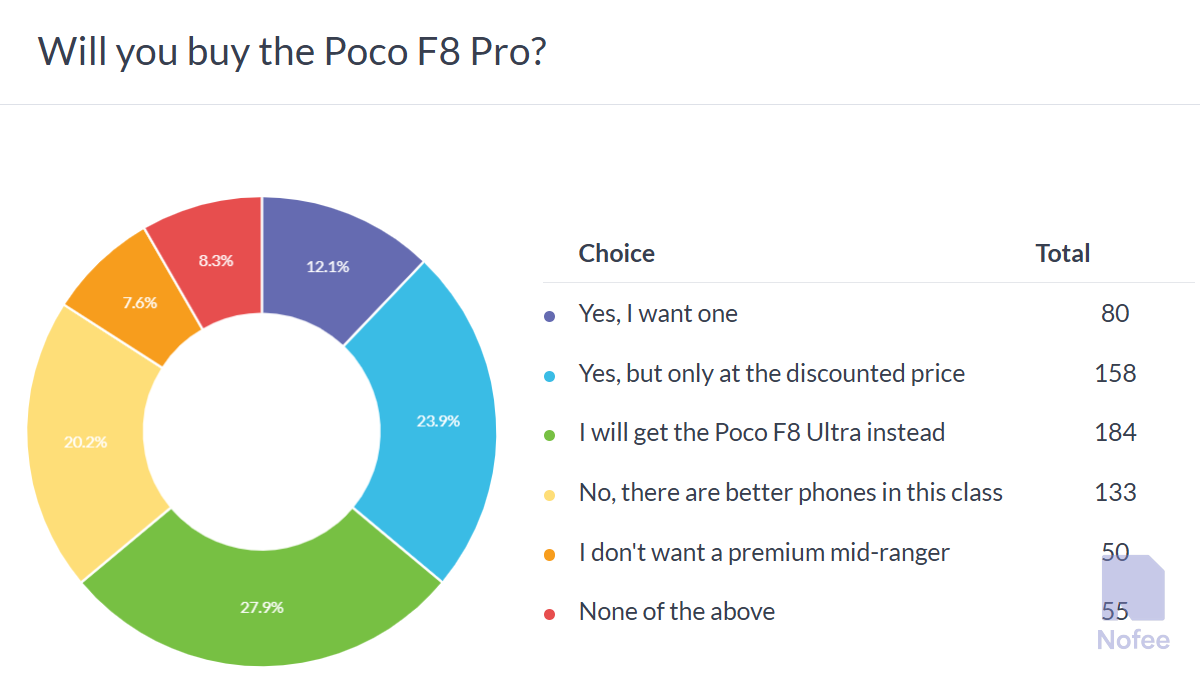Click yellow legend dot for better phones option
This screenshot has width=1200, height=680.
(549, 494)
